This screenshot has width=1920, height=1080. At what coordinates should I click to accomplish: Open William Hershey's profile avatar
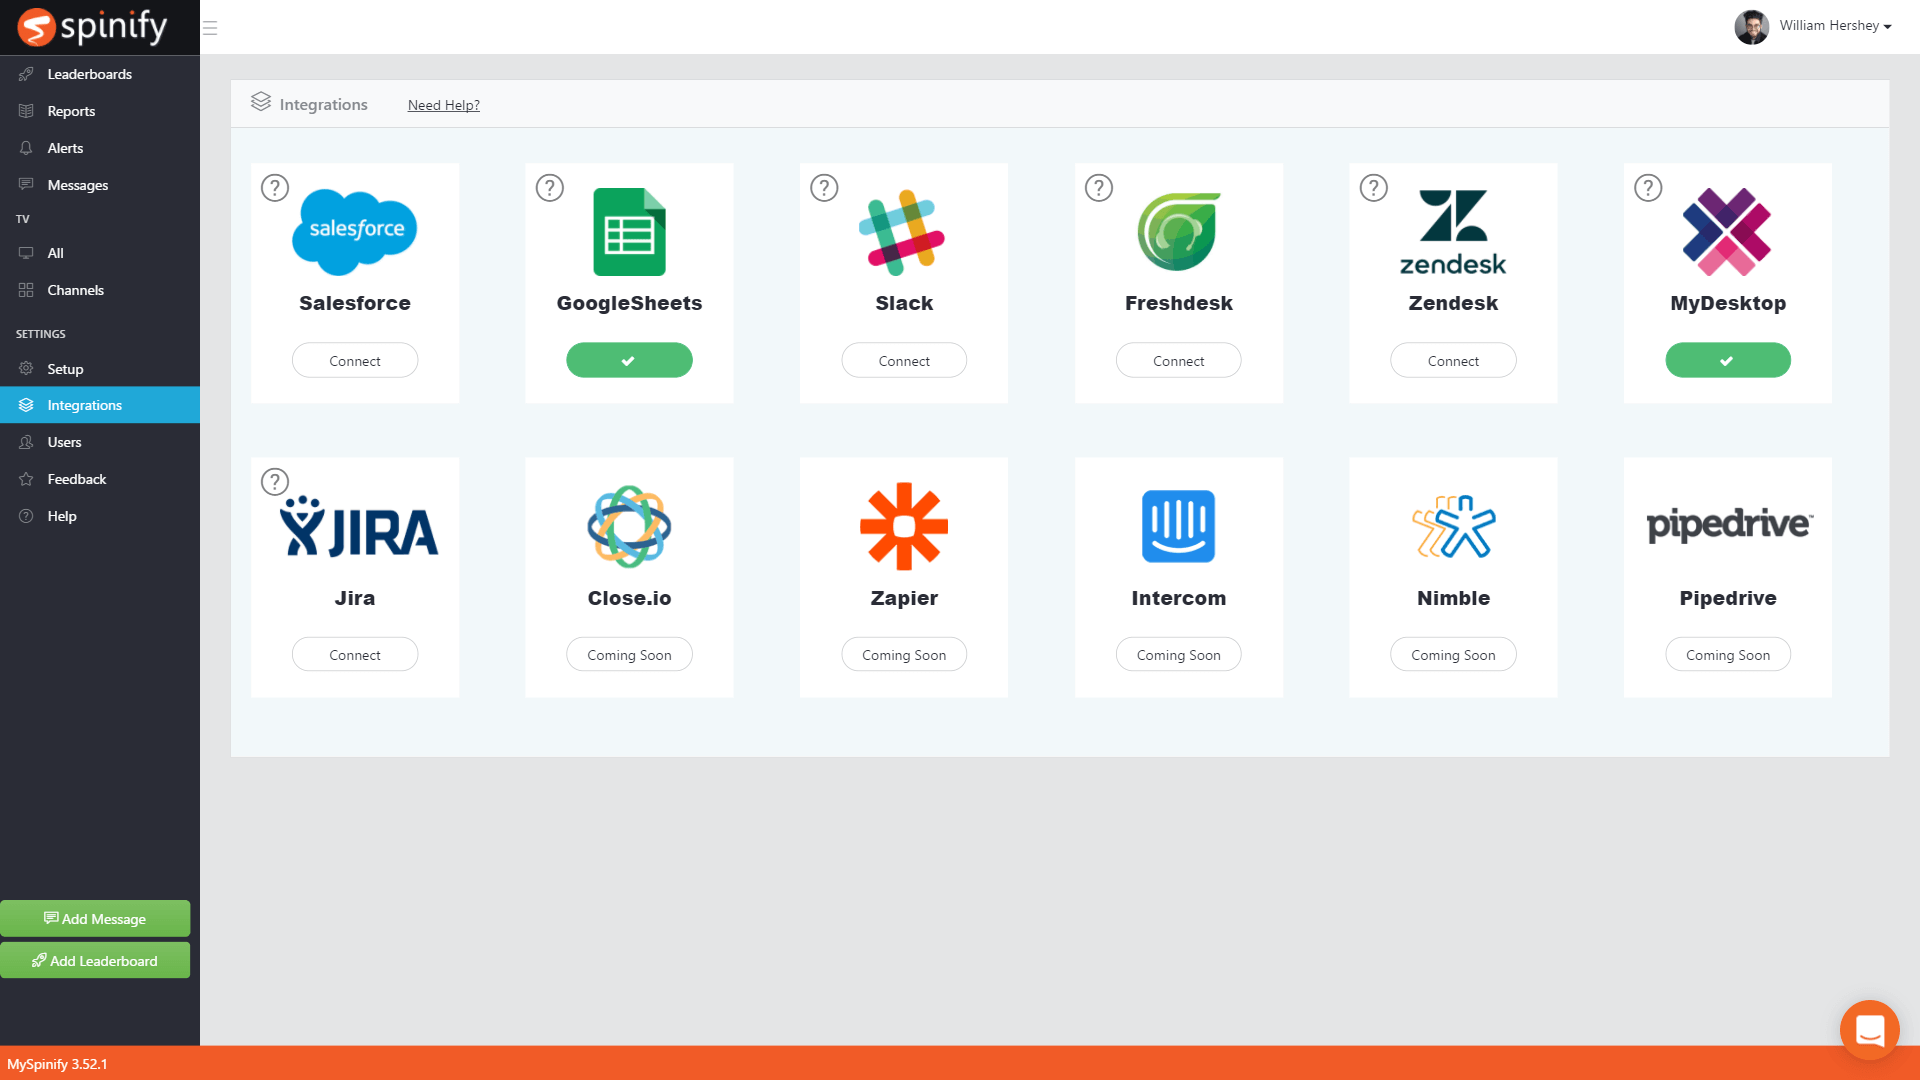(x=1751, y=27)
